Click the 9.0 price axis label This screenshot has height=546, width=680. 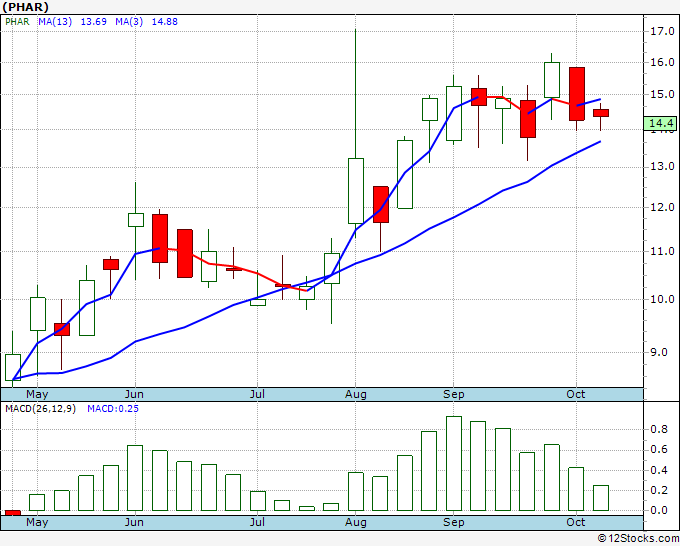[659, 352]
